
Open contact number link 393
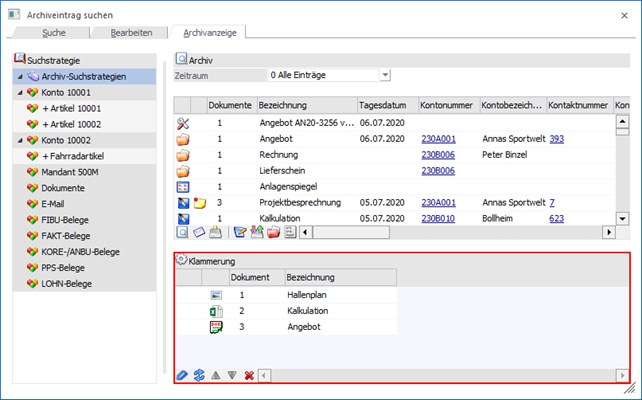pos(556,138)
